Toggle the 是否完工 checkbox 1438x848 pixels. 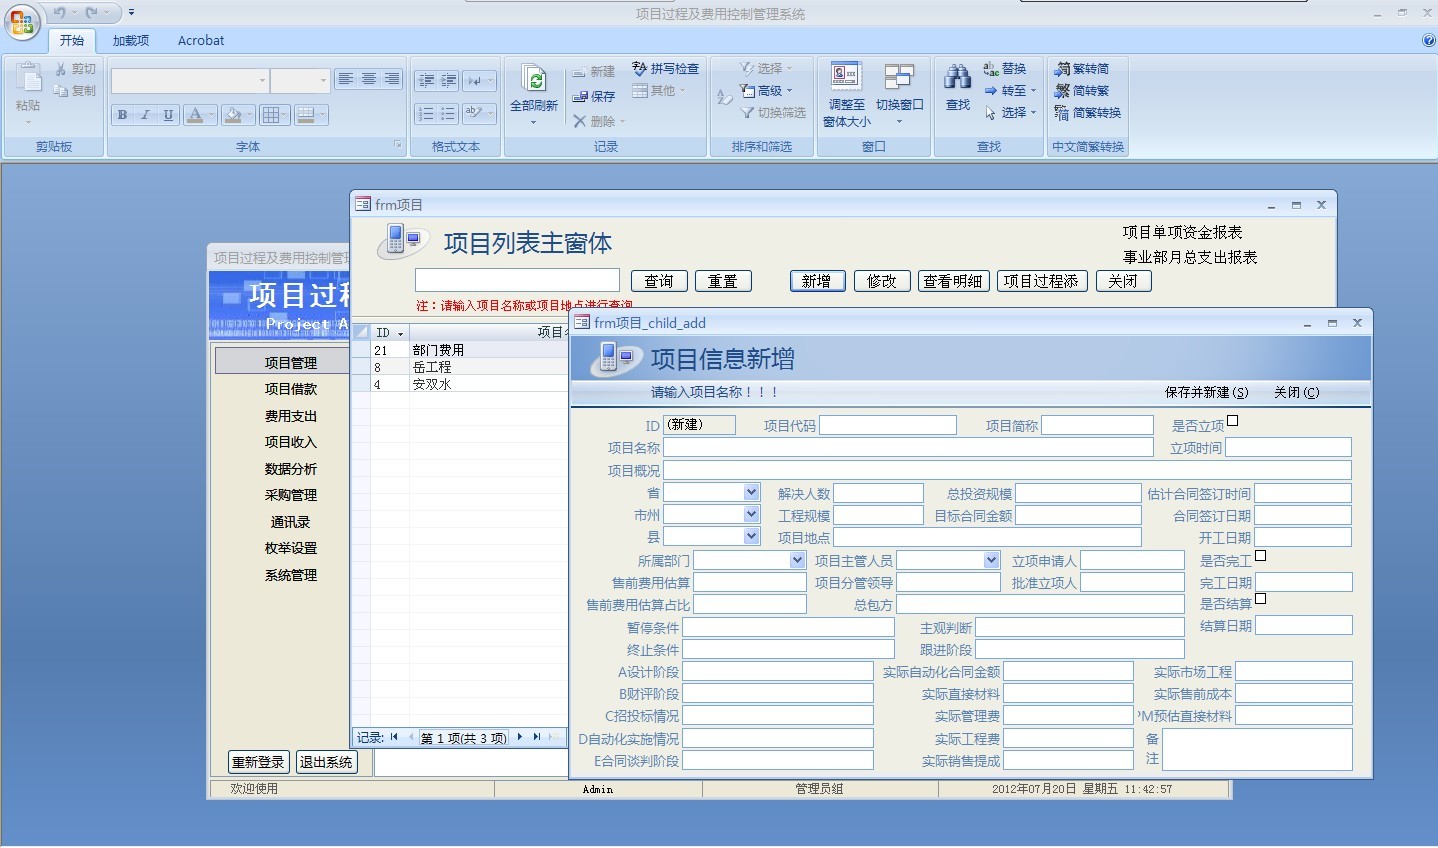pyautogui.click(x=1261, y=556)
